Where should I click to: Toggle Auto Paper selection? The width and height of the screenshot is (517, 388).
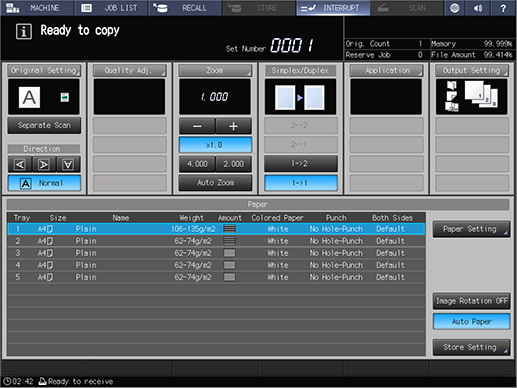[471, 322]
